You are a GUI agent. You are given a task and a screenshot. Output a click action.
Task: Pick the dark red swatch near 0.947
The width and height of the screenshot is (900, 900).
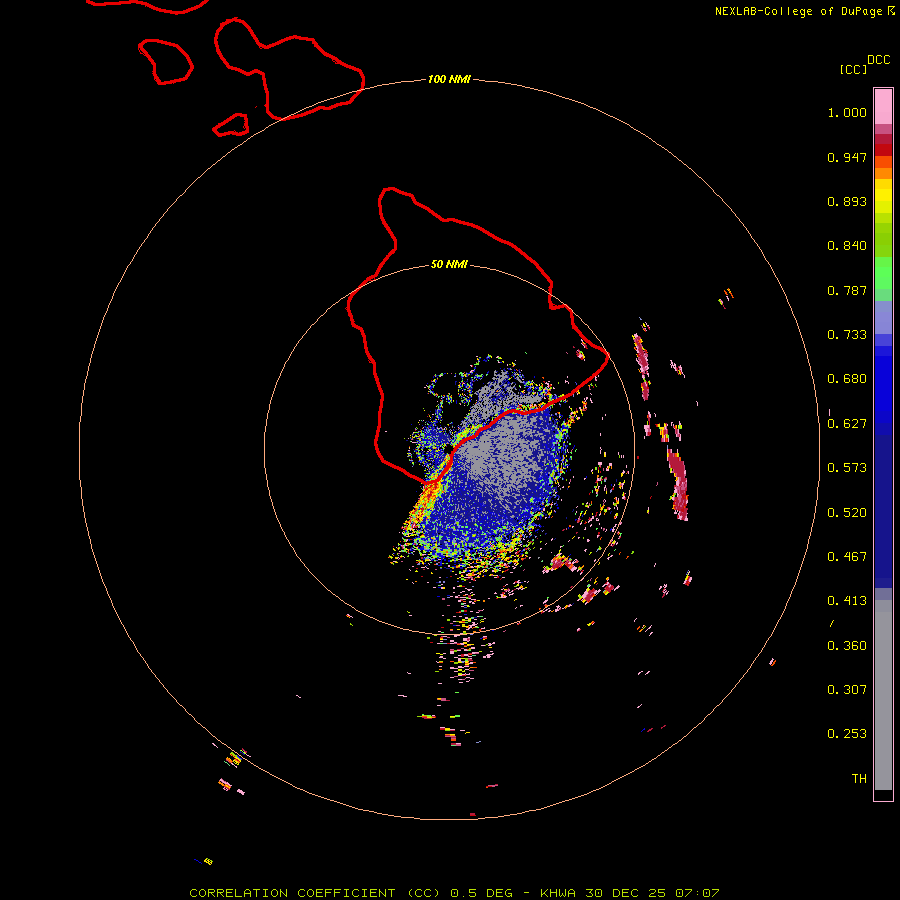[883, 150]
